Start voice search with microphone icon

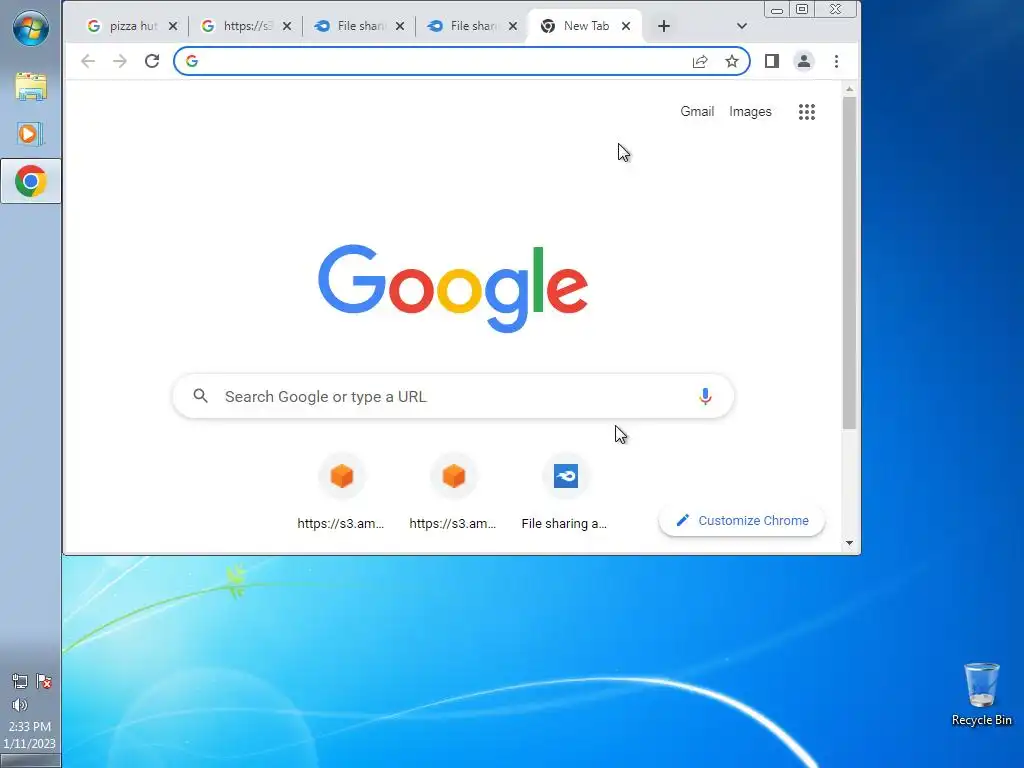coord(705,396)
